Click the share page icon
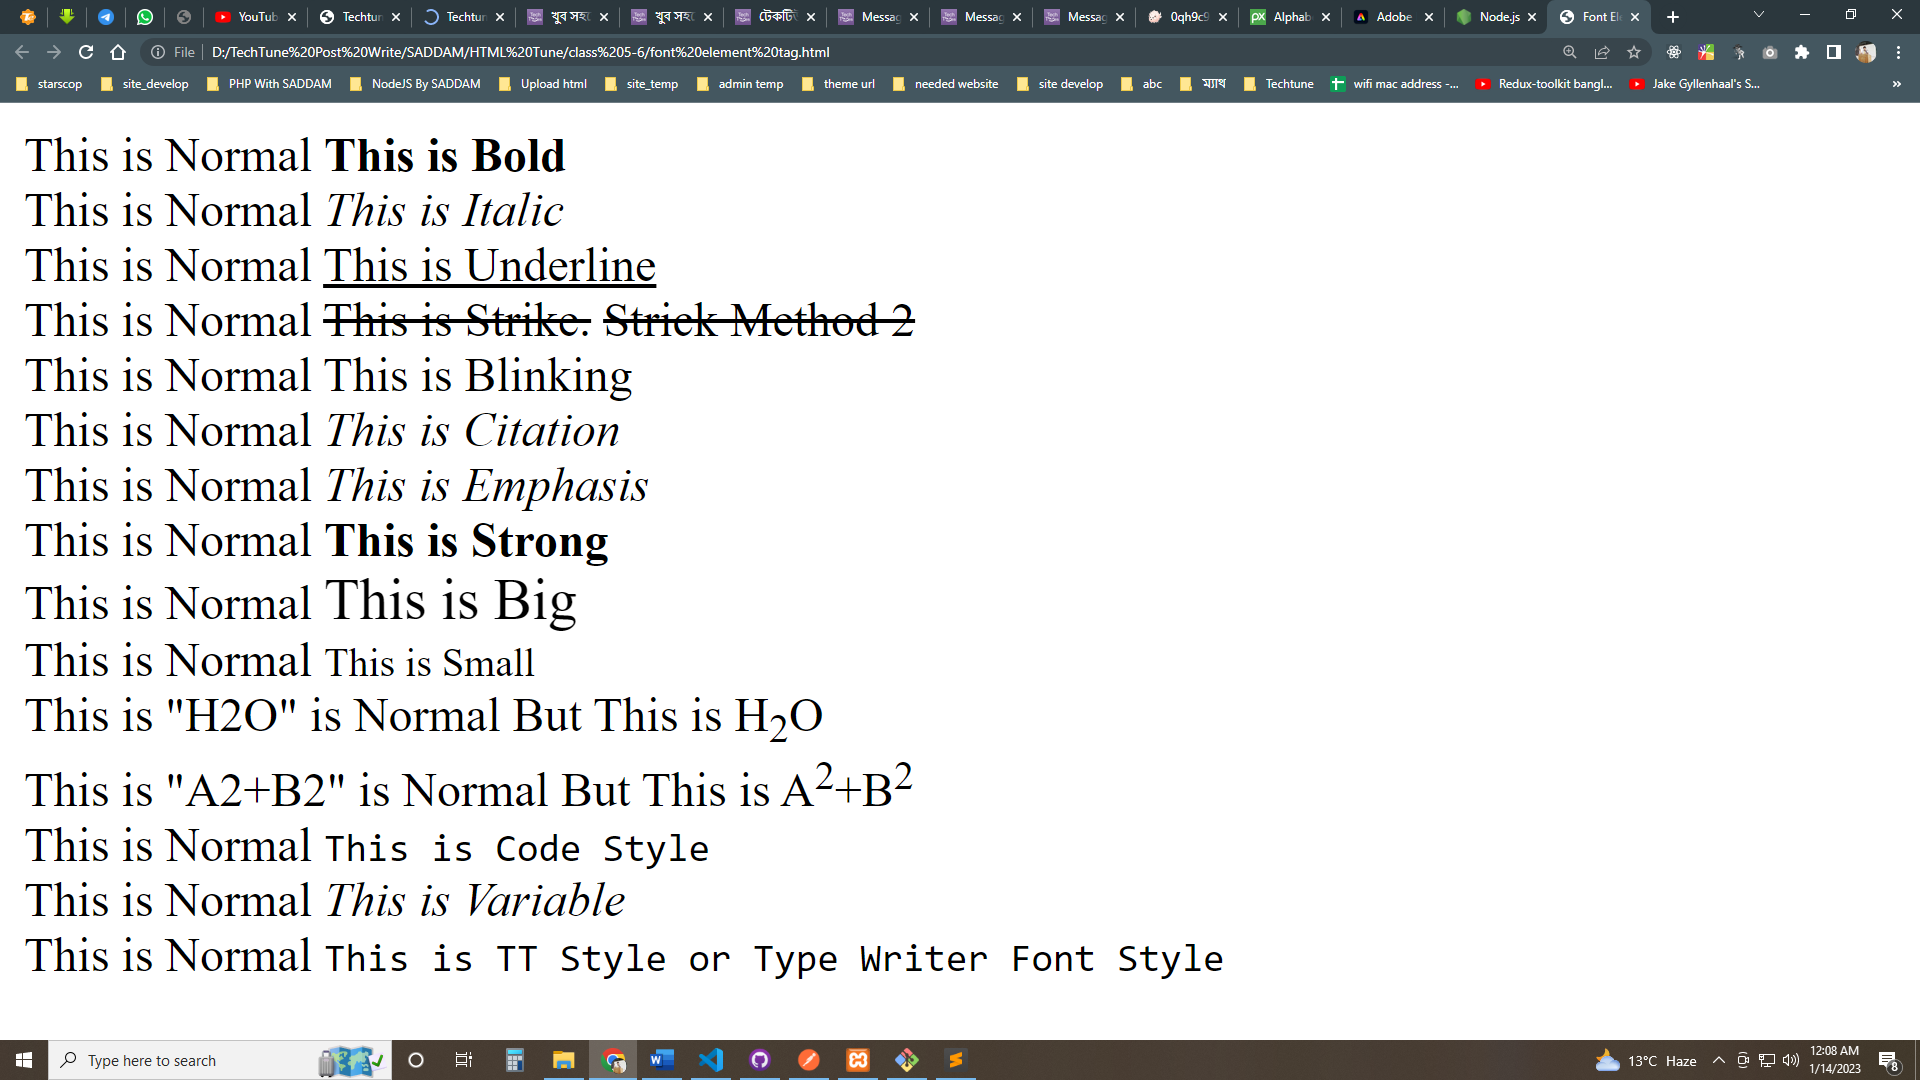 [x=1602, y=52]
